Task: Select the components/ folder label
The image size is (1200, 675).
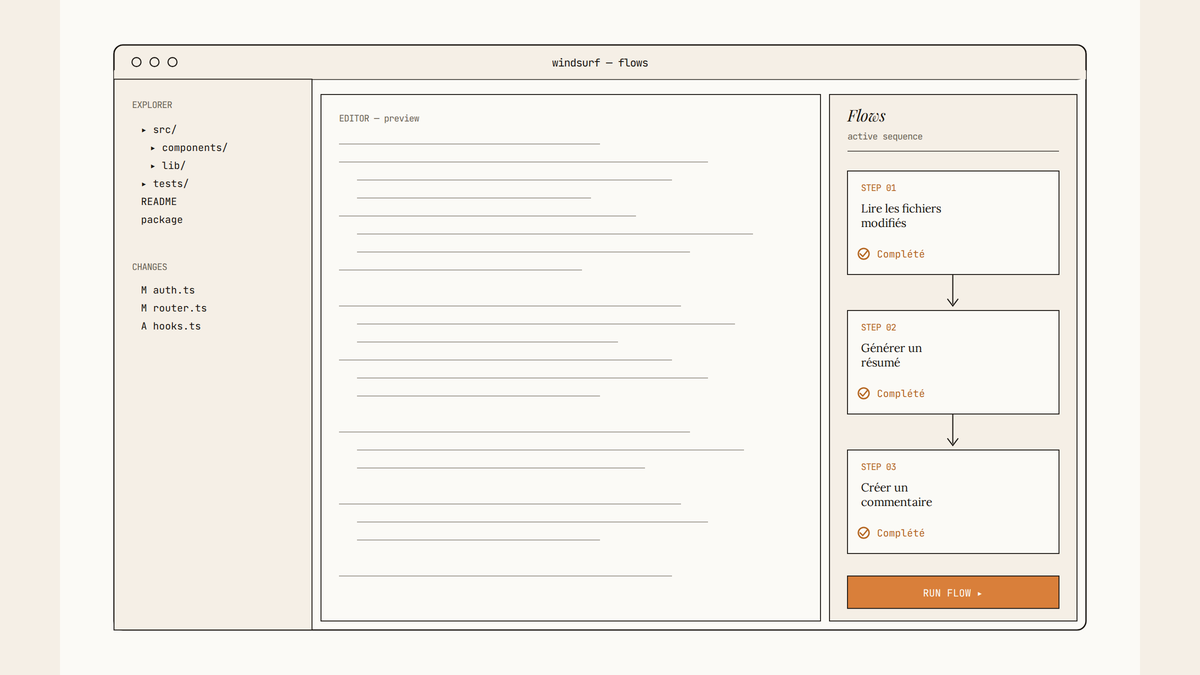Action: pyautogui.click(x=195, y=148)
